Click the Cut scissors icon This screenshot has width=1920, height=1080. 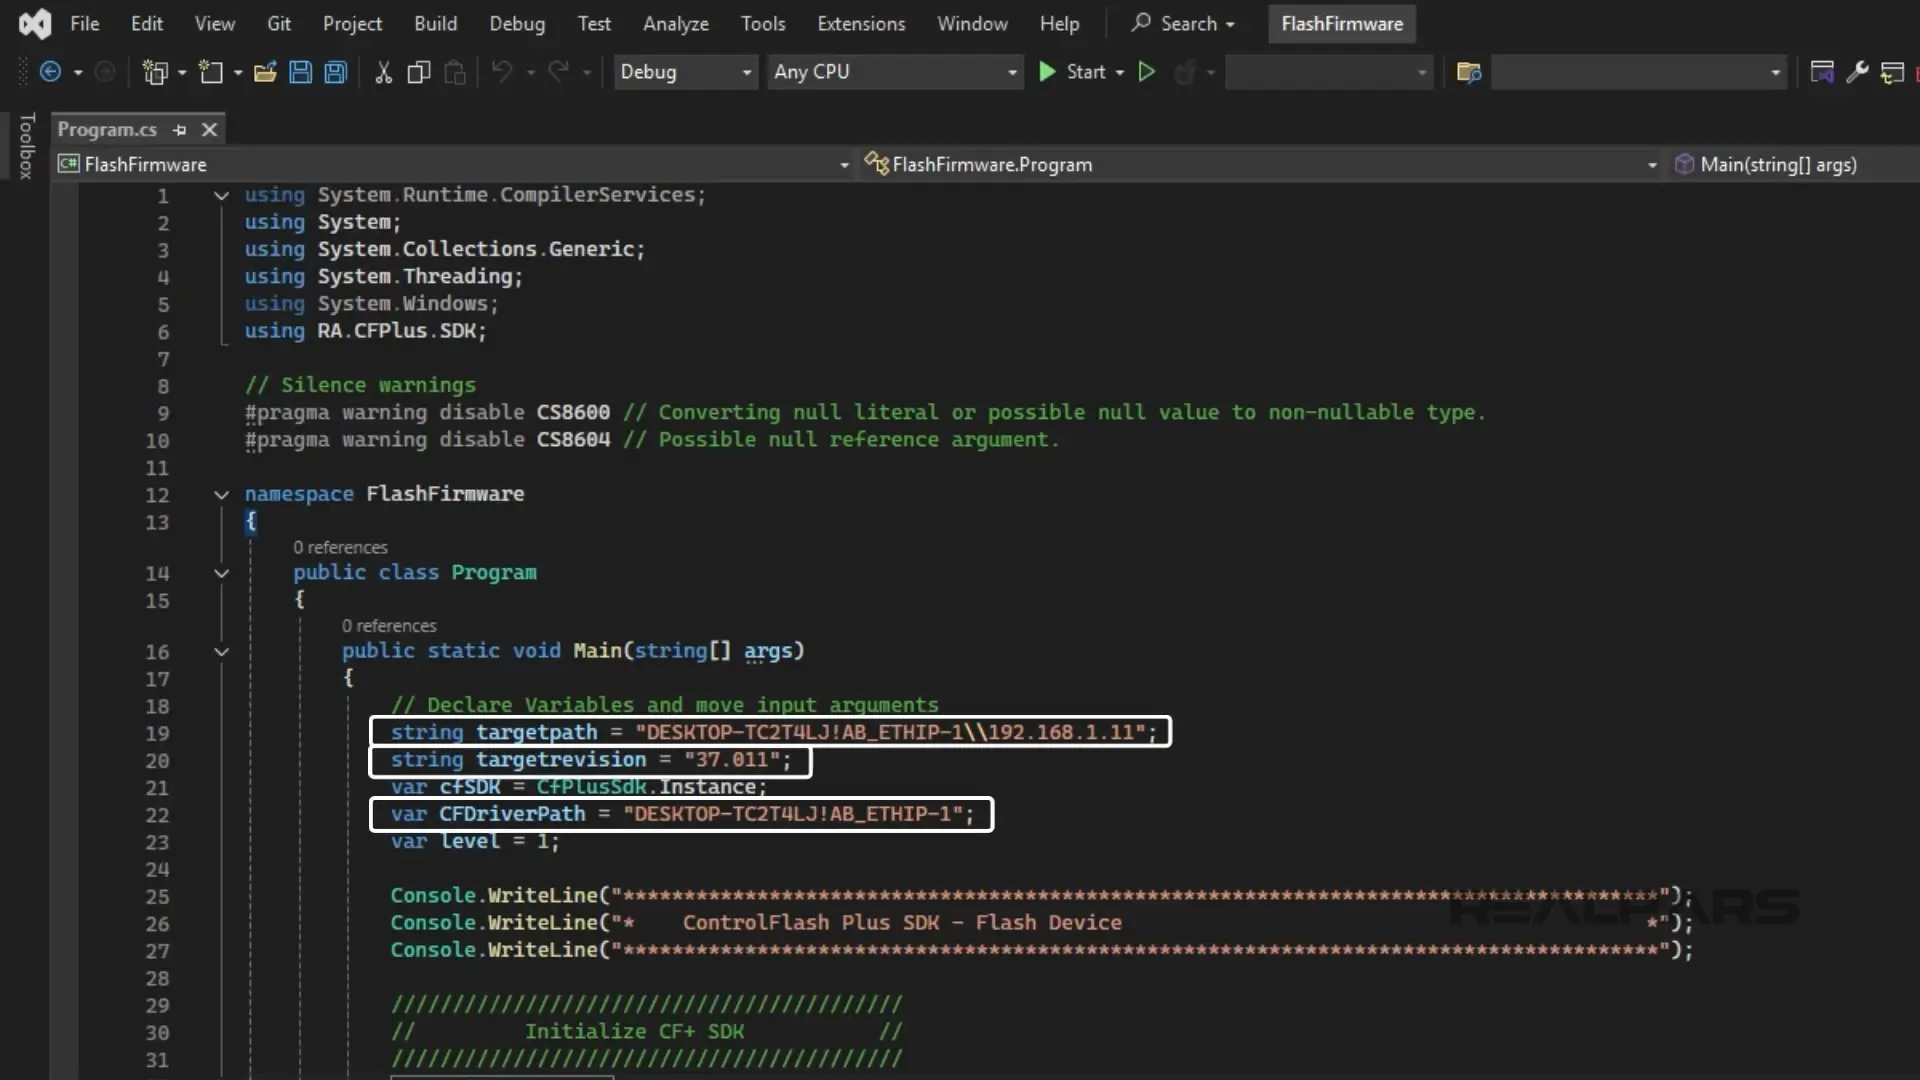tap(383, 72)
